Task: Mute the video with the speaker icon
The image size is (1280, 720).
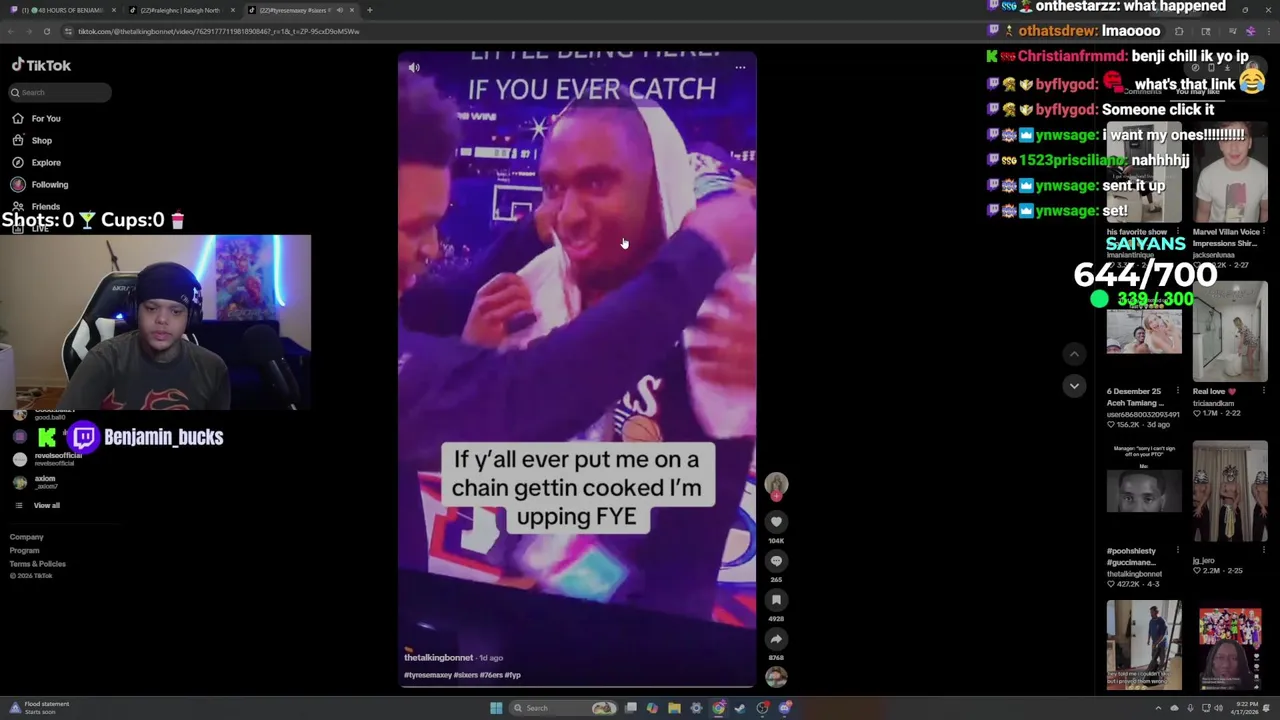Action: pos(414,67)
